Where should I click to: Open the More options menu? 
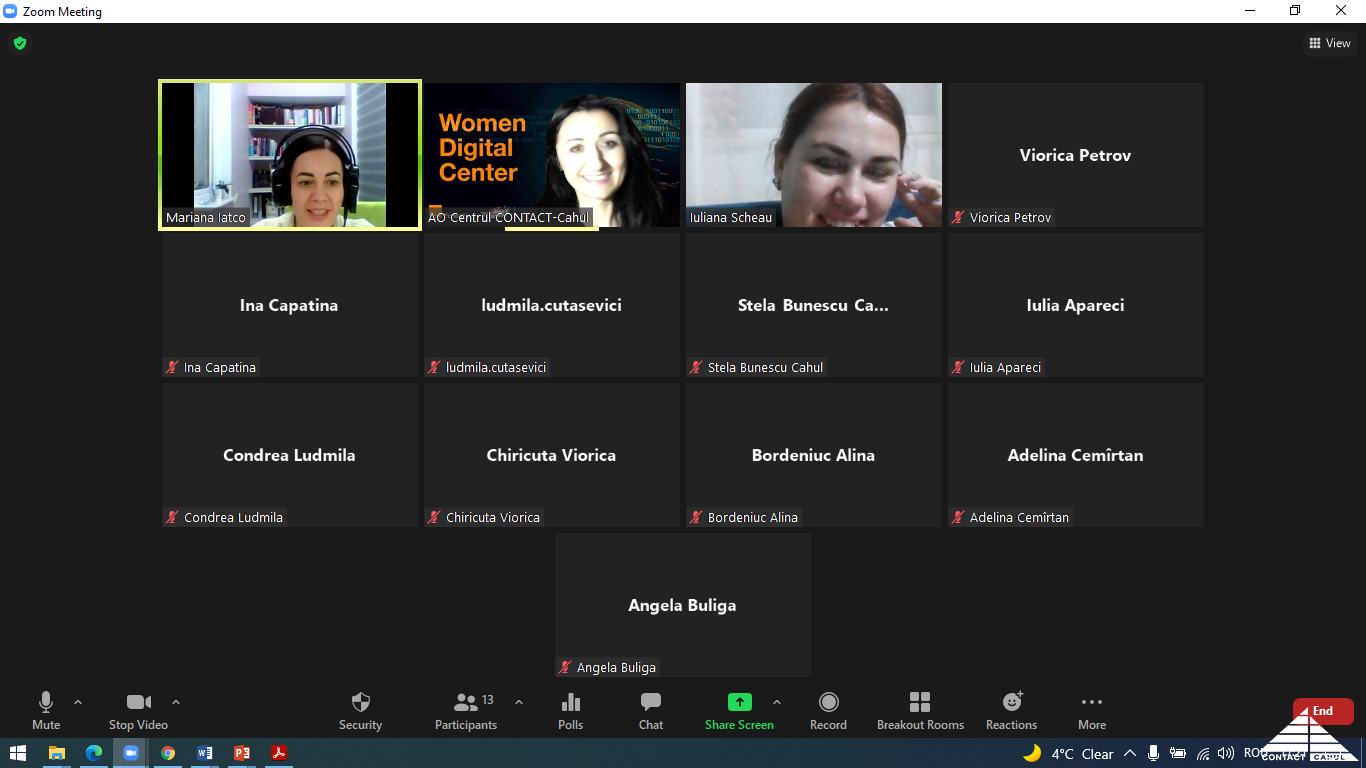click(1092, 711)
